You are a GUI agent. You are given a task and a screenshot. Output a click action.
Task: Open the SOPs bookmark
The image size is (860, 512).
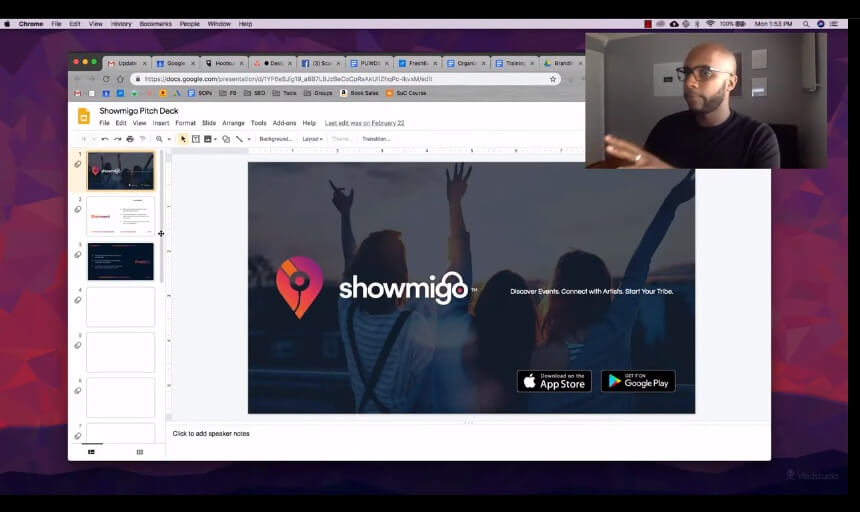pyautogui.click(x=200, y=93)
